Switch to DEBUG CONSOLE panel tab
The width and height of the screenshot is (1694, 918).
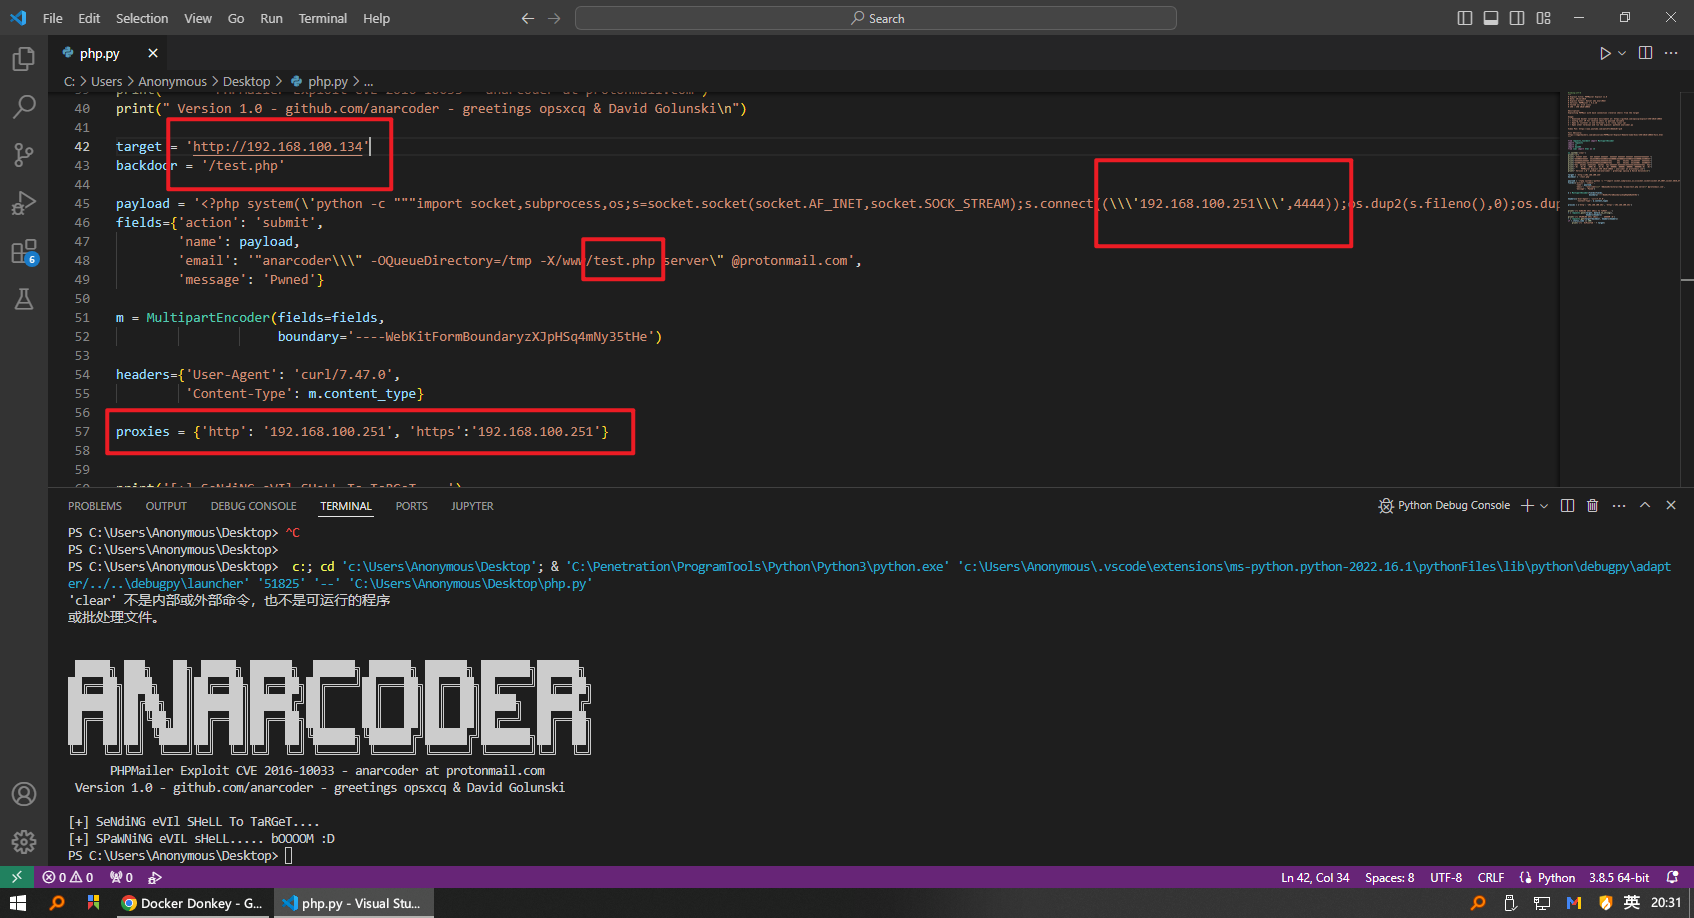click(x=253, y=506)
